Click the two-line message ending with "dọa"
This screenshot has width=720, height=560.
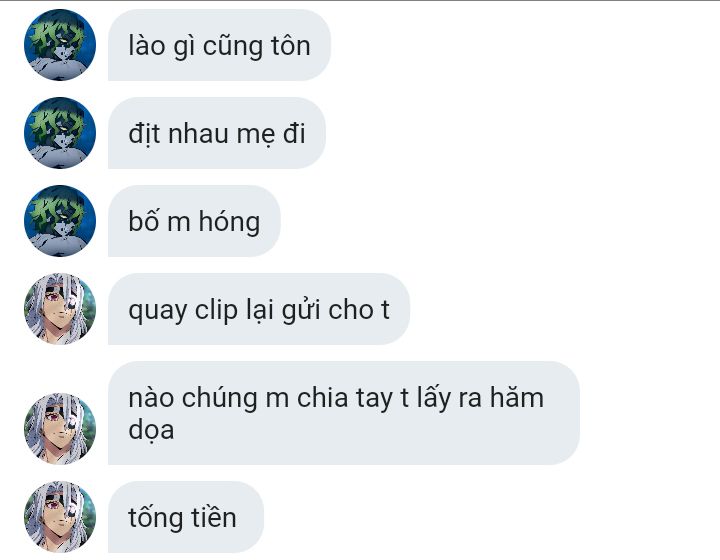[x=344, y=413]
